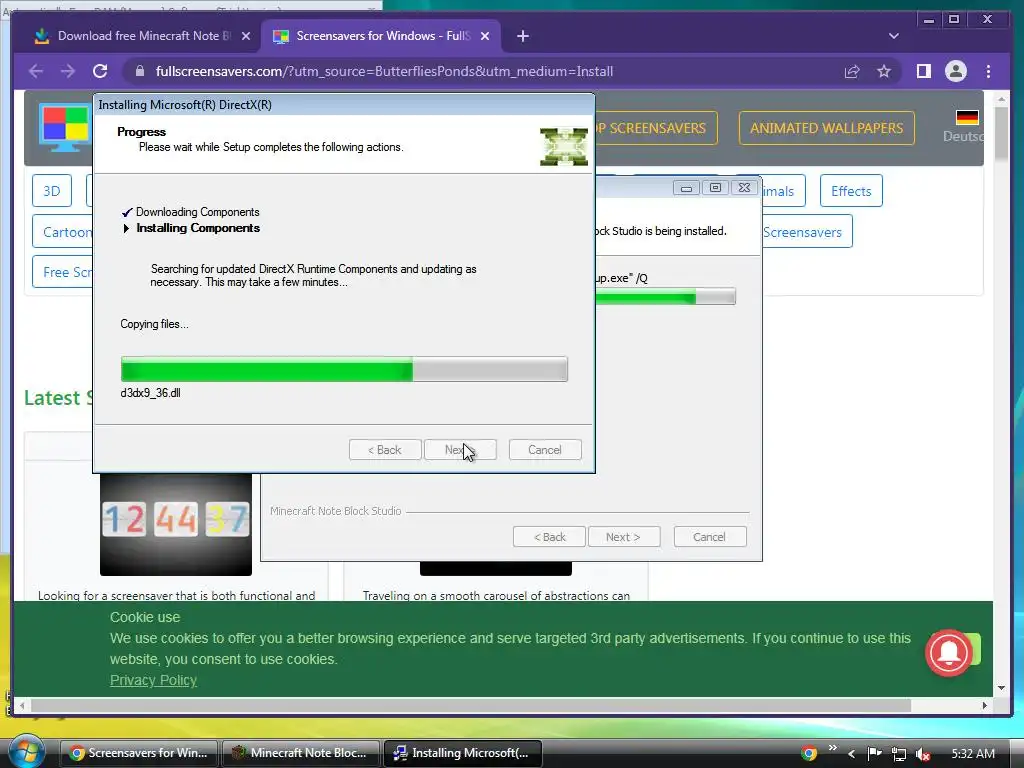This screenshot has height=768, width=1024.
Task: Open the network tray icon
Action: pyautogui.click(x=899, y=754)
